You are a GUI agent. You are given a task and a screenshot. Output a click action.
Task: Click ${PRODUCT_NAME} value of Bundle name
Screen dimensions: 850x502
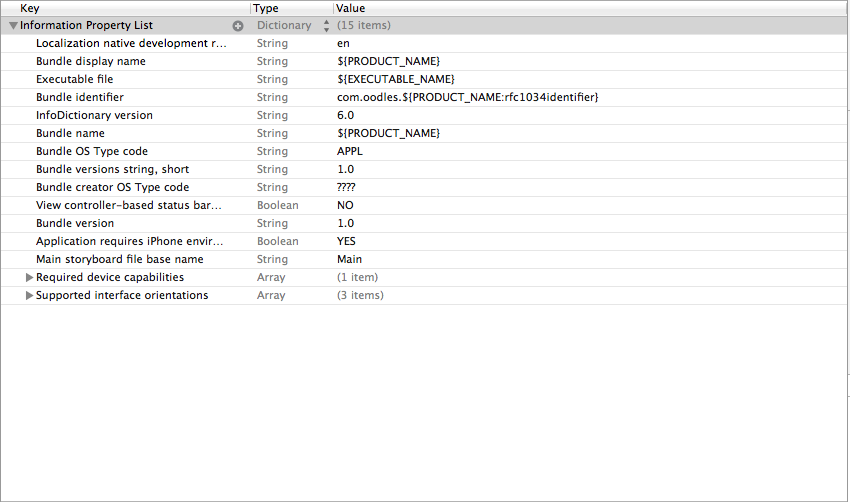389,133
